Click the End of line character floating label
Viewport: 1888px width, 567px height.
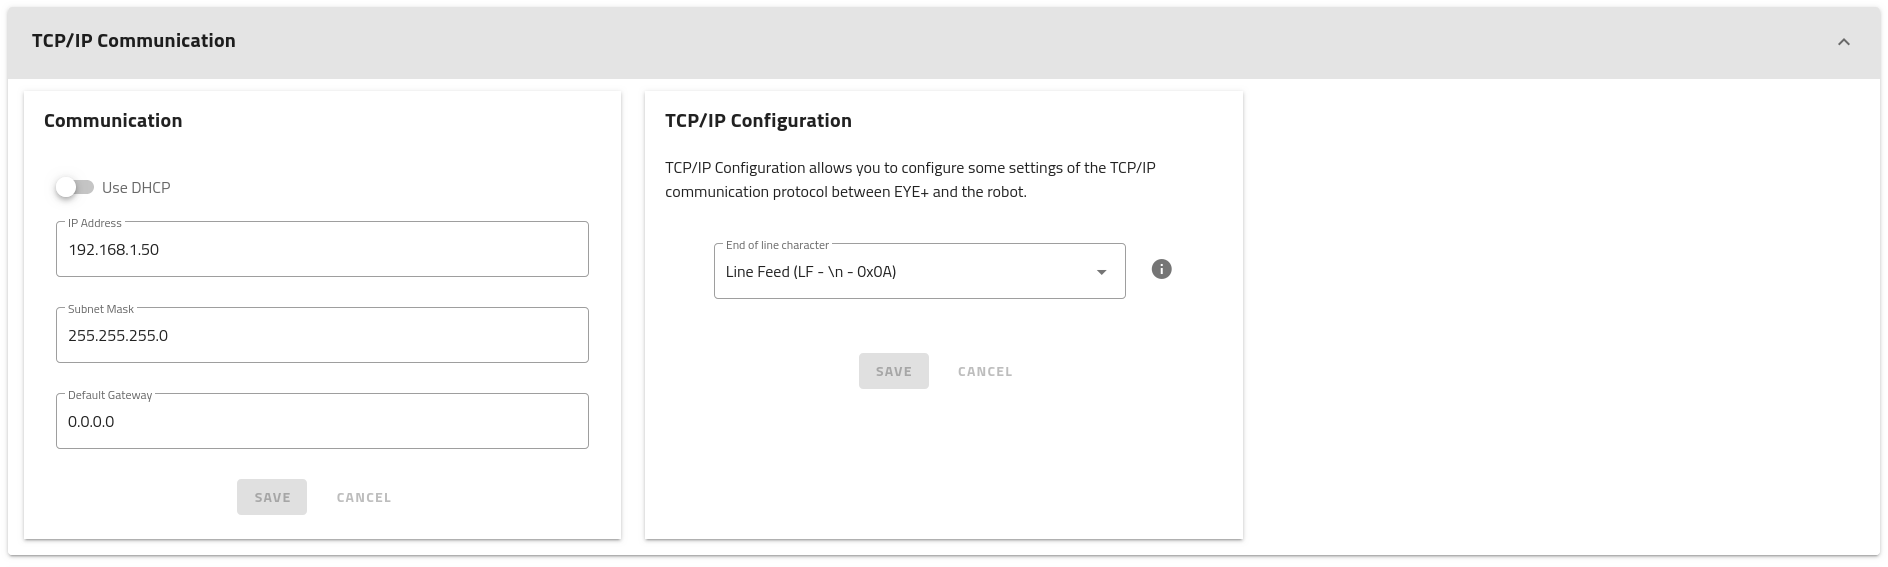(777, 245)
